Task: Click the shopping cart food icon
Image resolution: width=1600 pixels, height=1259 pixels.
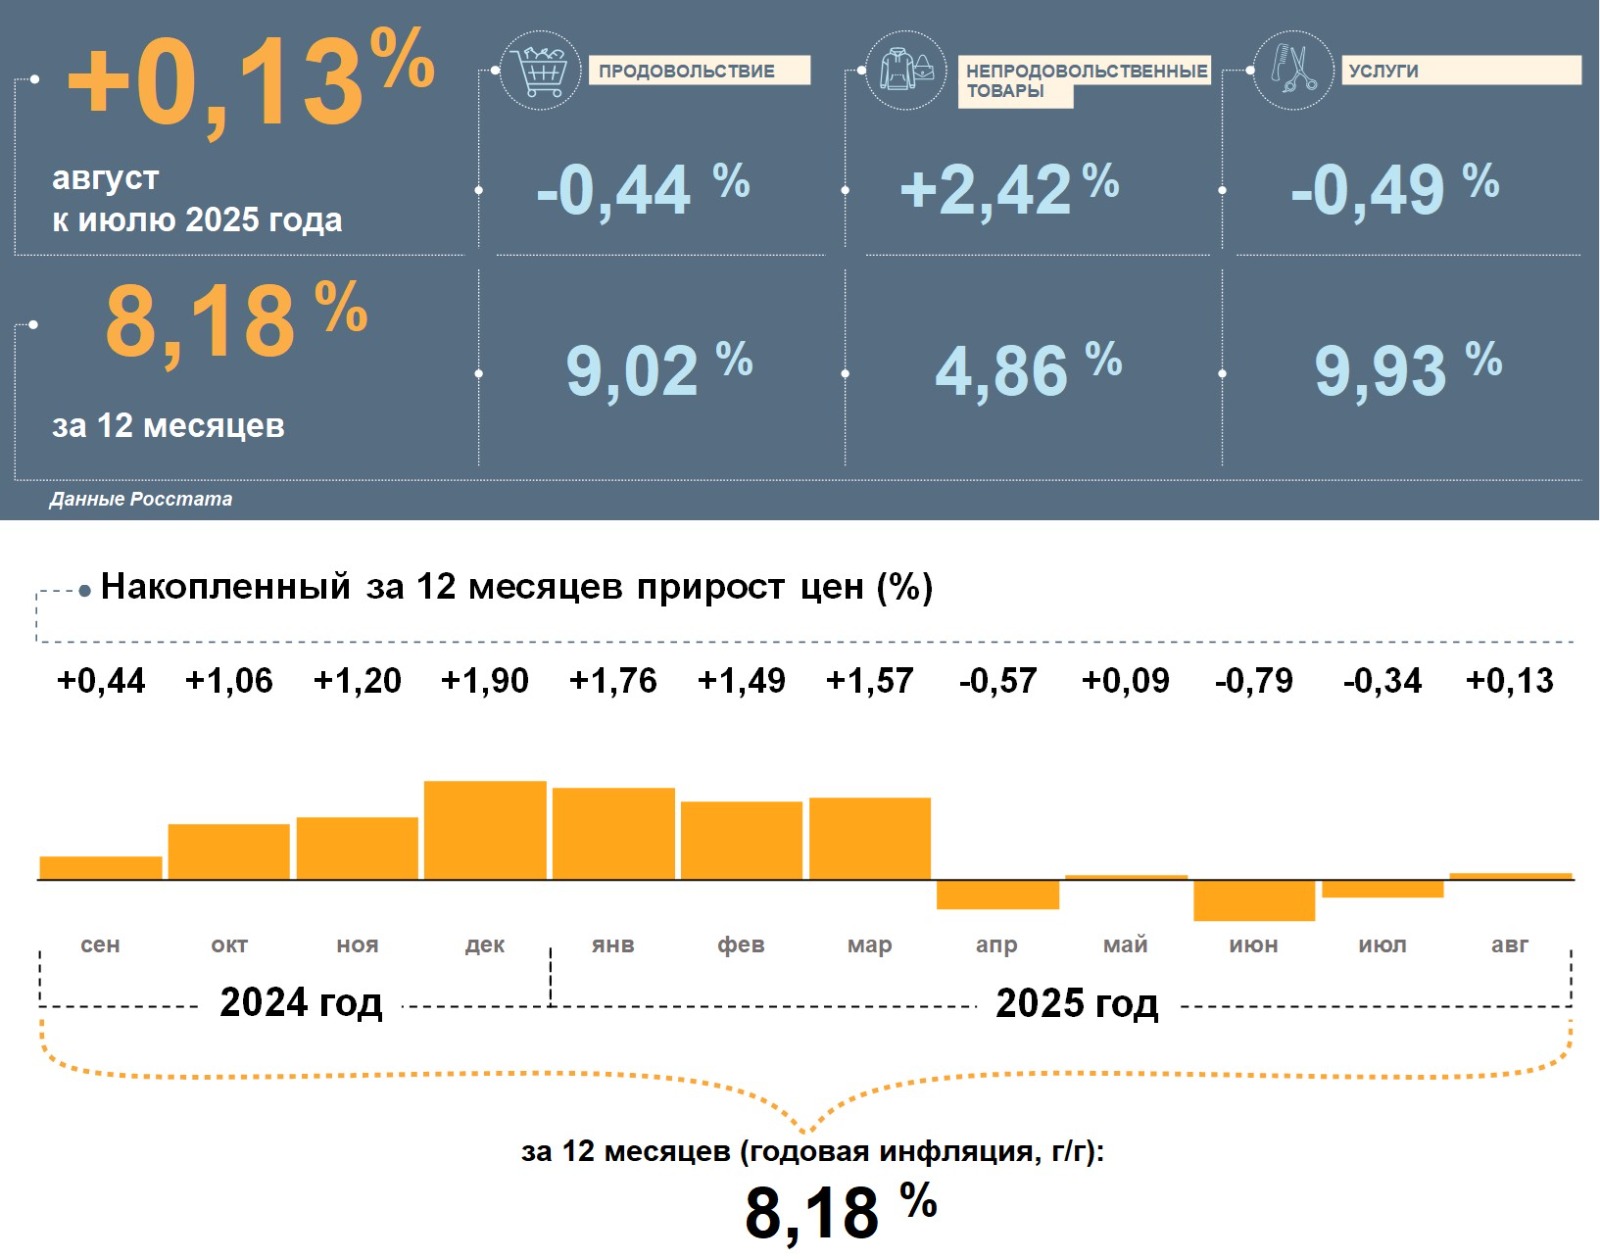Action: 540,70
